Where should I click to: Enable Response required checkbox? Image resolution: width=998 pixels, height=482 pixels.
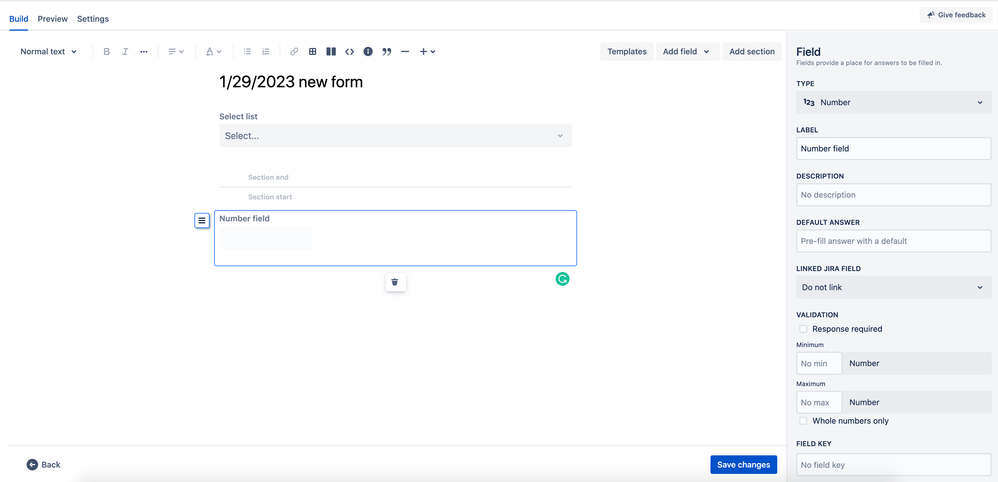[x=804, y=329]
